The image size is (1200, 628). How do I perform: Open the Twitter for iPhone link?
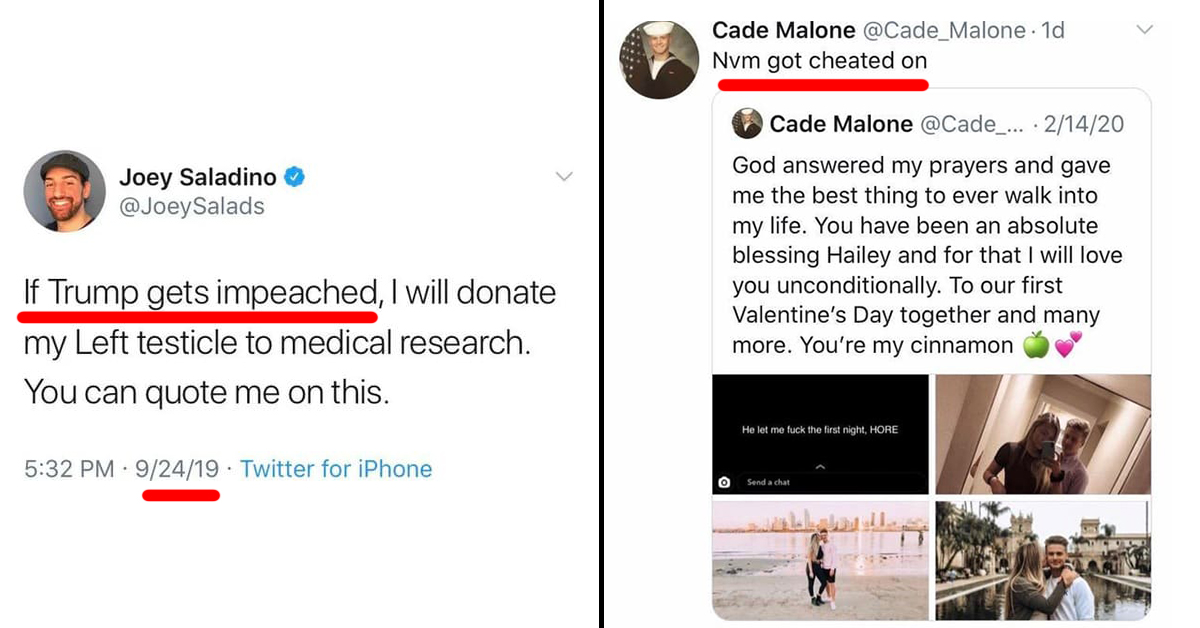point(336,469)
